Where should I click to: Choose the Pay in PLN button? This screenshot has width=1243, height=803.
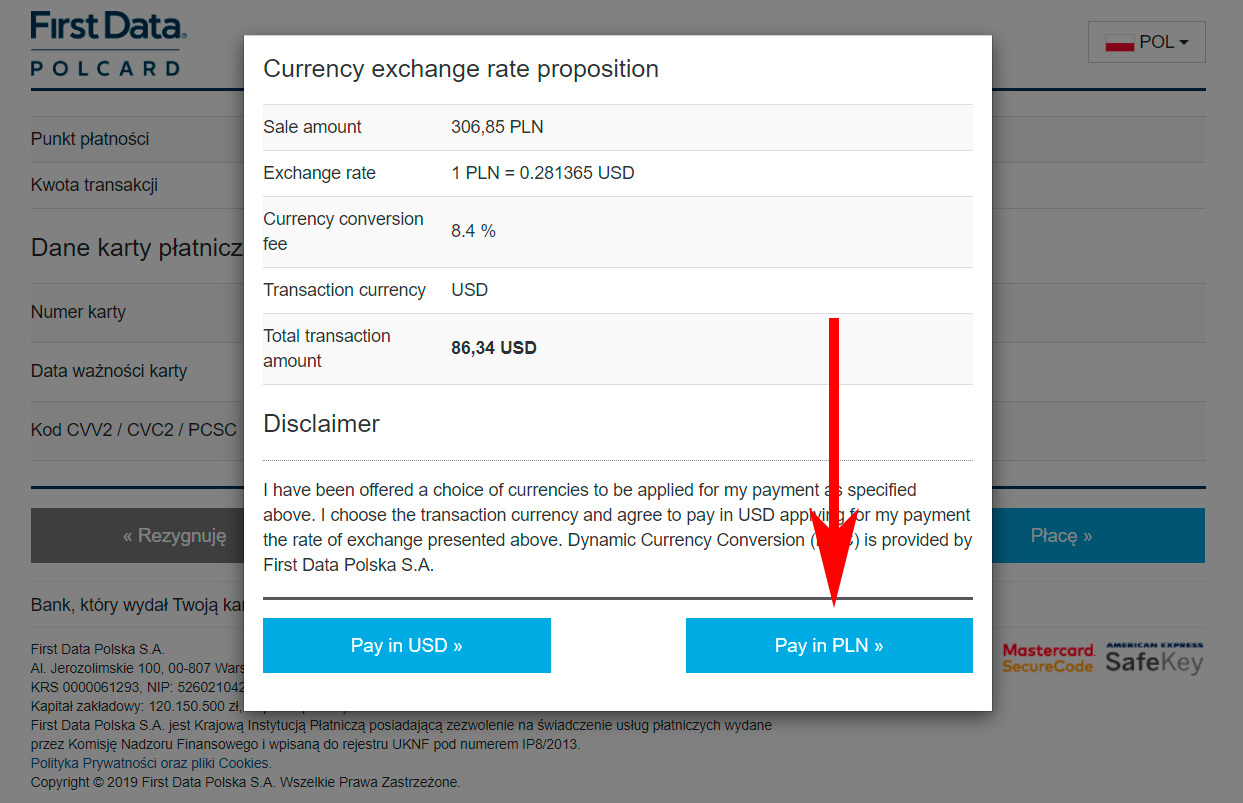828,645
